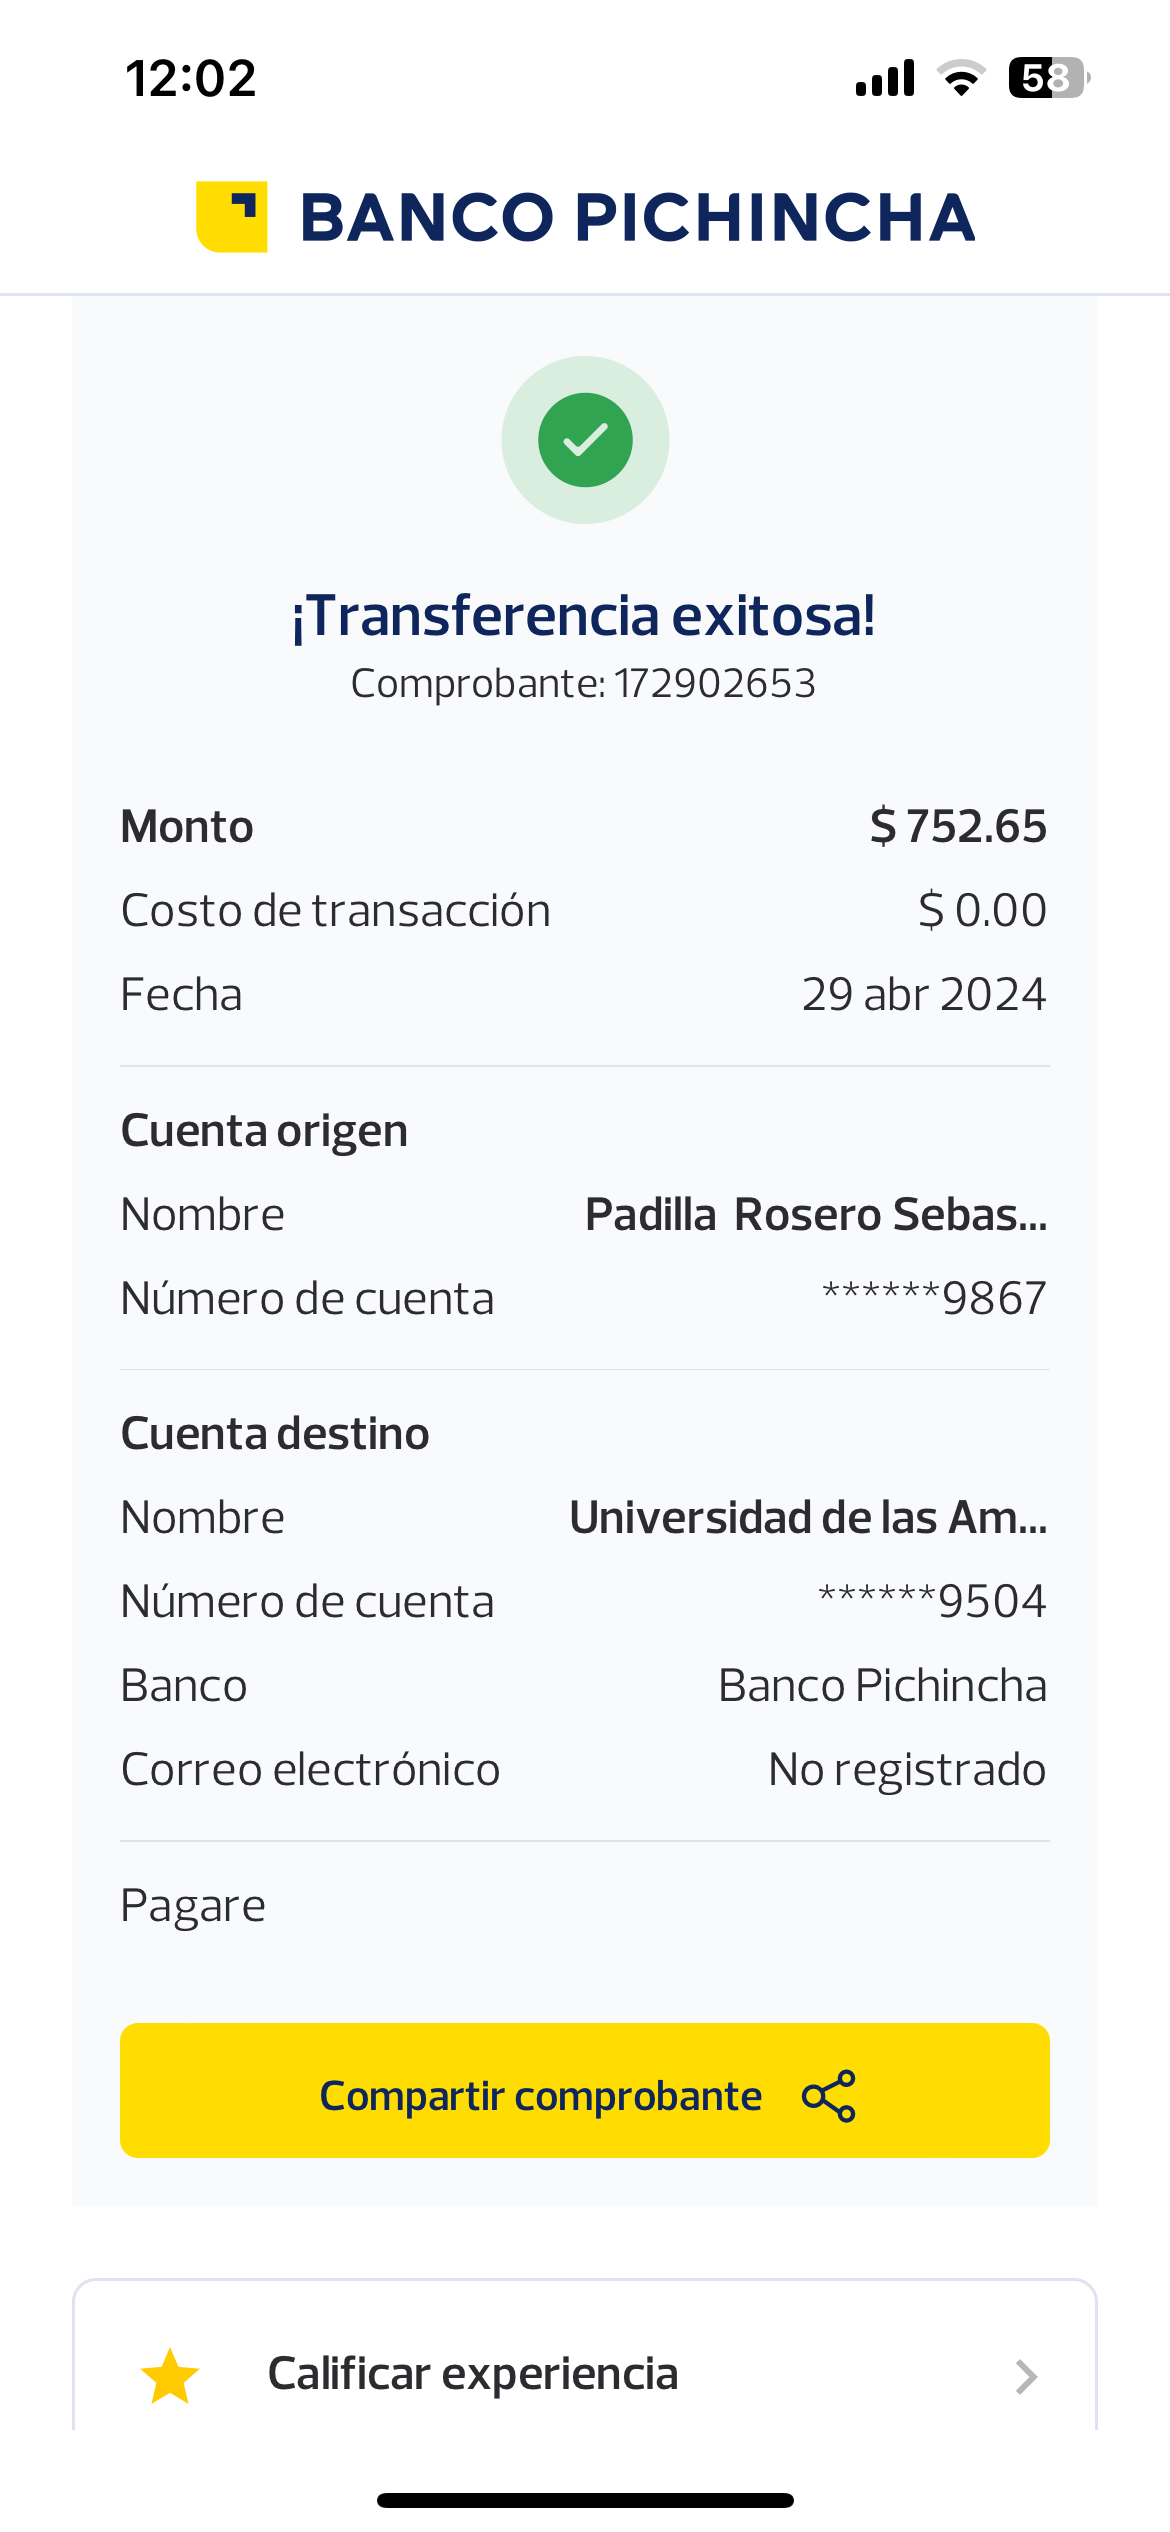Tap the 12:02 clock in status bar

click(x=191, y=78)
